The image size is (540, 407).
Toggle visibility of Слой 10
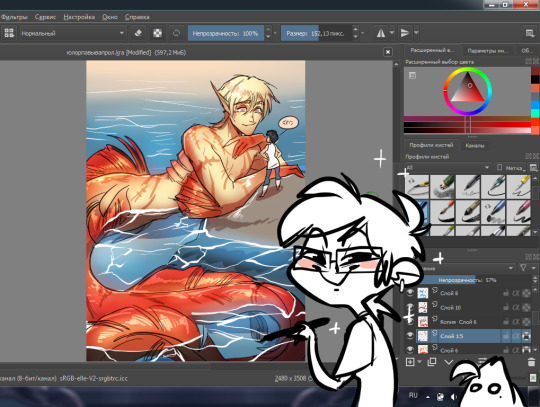pyautogui.click(x=410, y=306)
